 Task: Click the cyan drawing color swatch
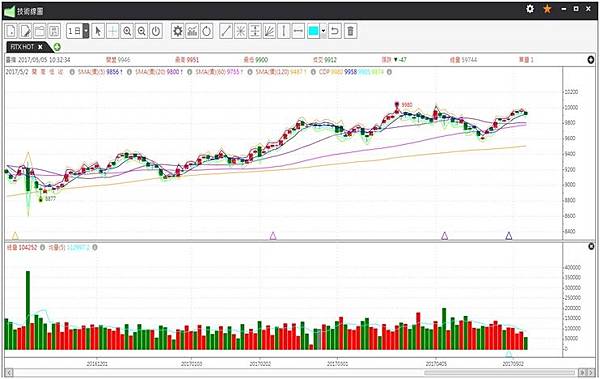point(313,31)
